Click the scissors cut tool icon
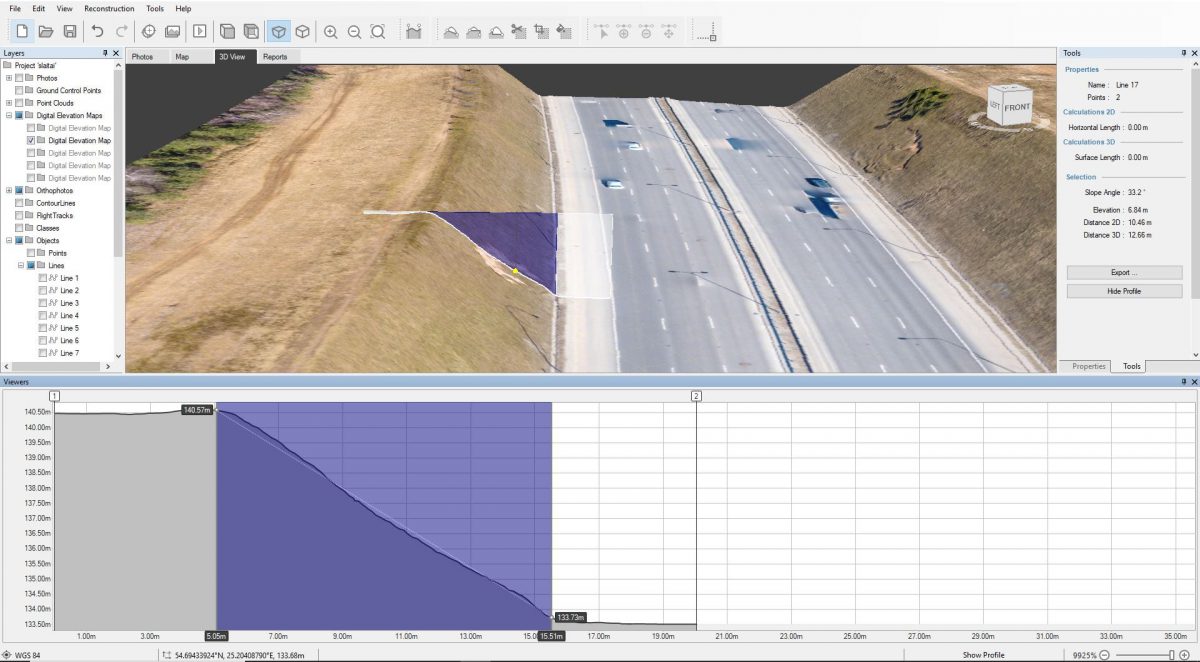The width and height of the screenshot is (1200, 662). click(520, 31)
